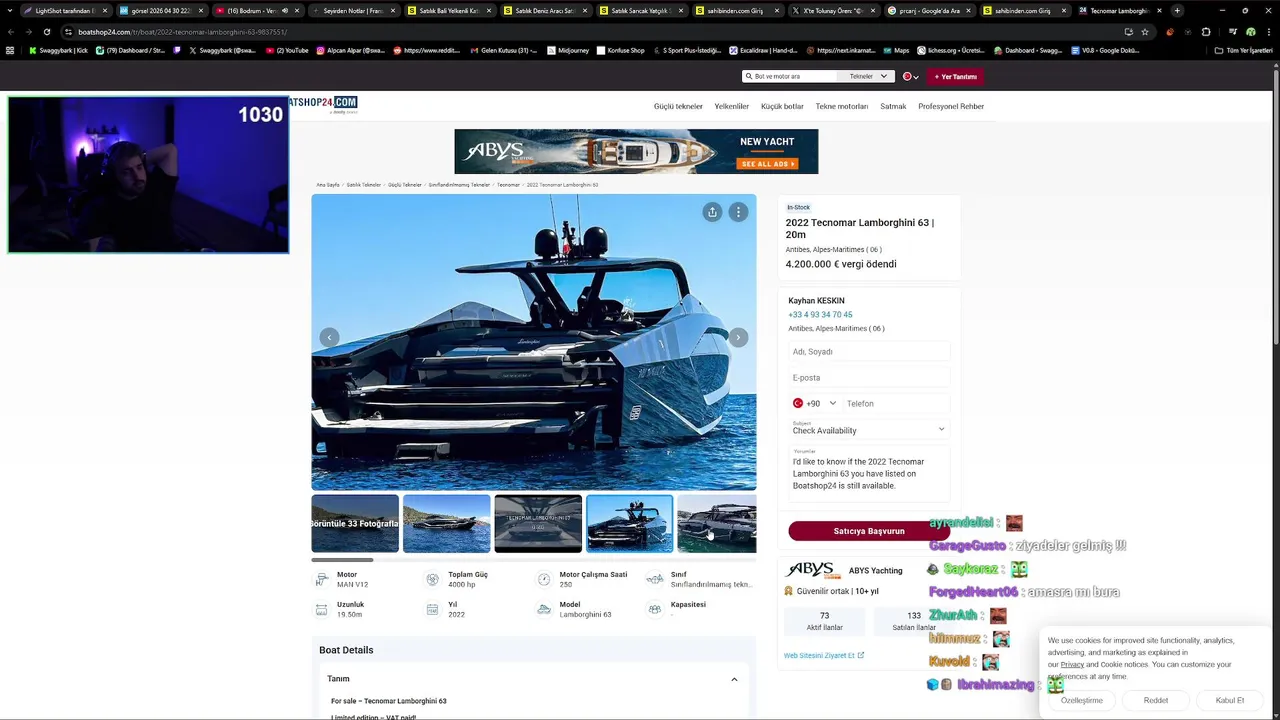The height and width of the screenshot is (720, 1280).
Task: Click into the Telefon input field
Action: click(x=896, y=403)
